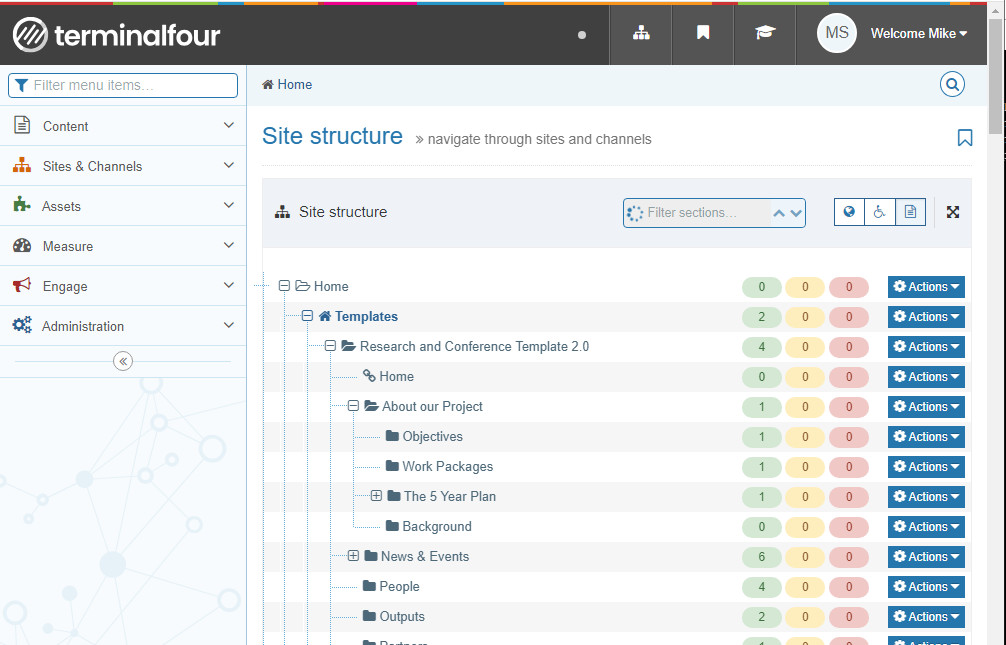
Task: Click the site structure icon in header
Action: click(x=641, y=33)
